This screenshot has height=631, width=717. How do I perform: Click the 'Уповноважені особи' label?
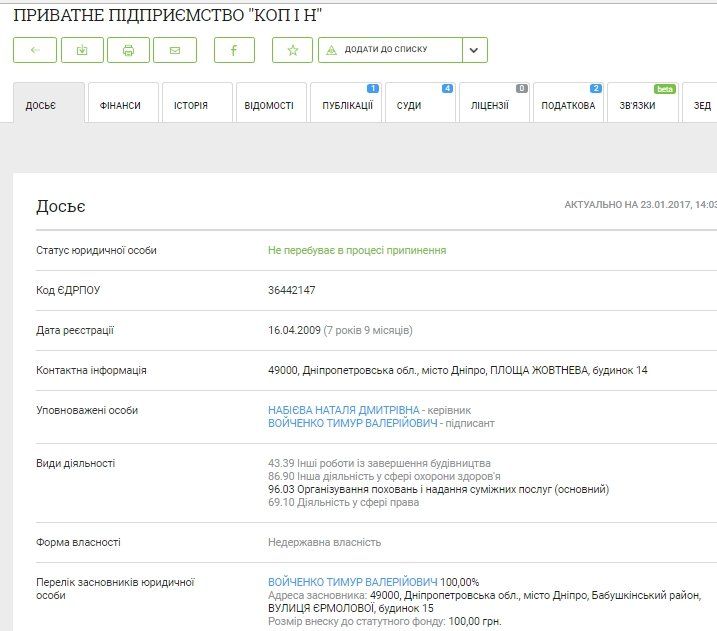pos(87,410)
